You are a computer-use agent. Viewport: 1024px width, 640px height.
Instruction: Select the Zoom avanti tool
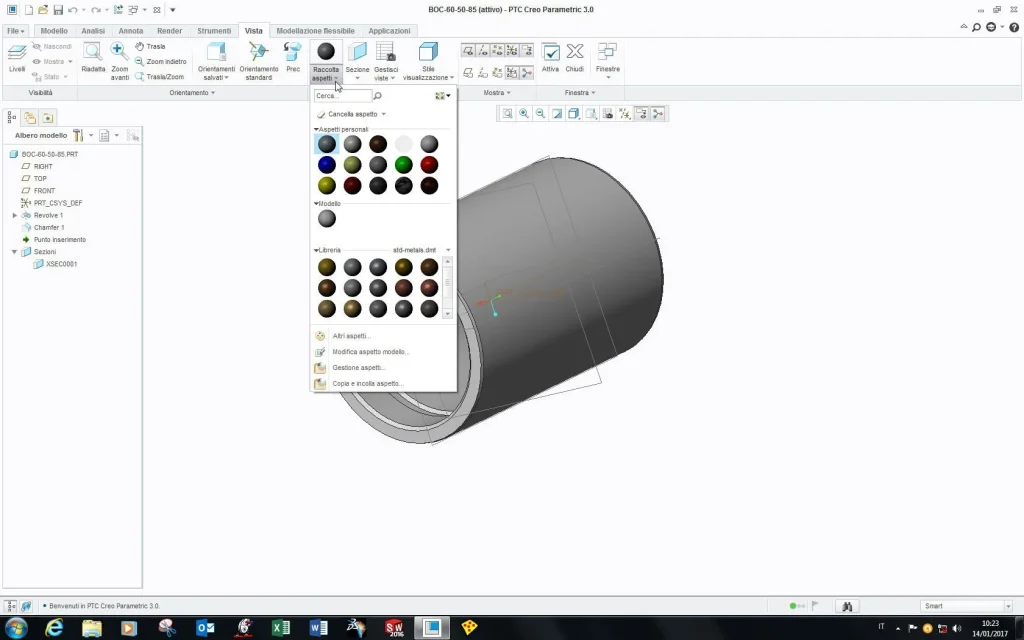pos(120,61)
